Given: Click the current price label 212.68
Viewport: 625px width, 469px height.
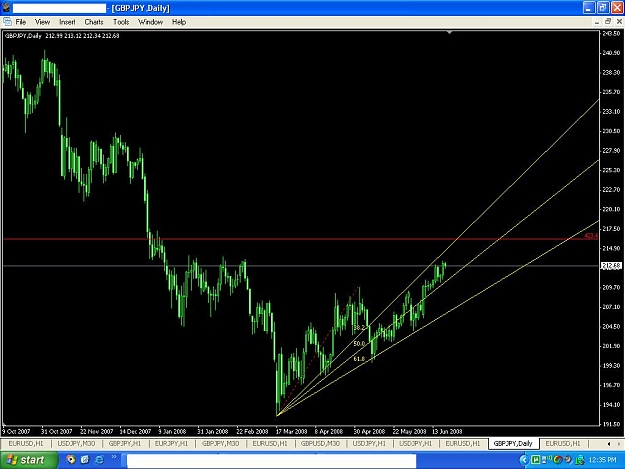Looking at the screenshot, I should (611, 265).
